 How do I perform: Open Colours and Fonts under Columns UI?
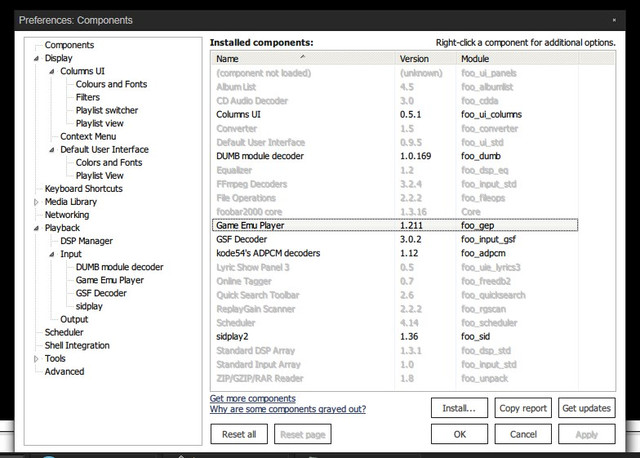pos(111,84)
